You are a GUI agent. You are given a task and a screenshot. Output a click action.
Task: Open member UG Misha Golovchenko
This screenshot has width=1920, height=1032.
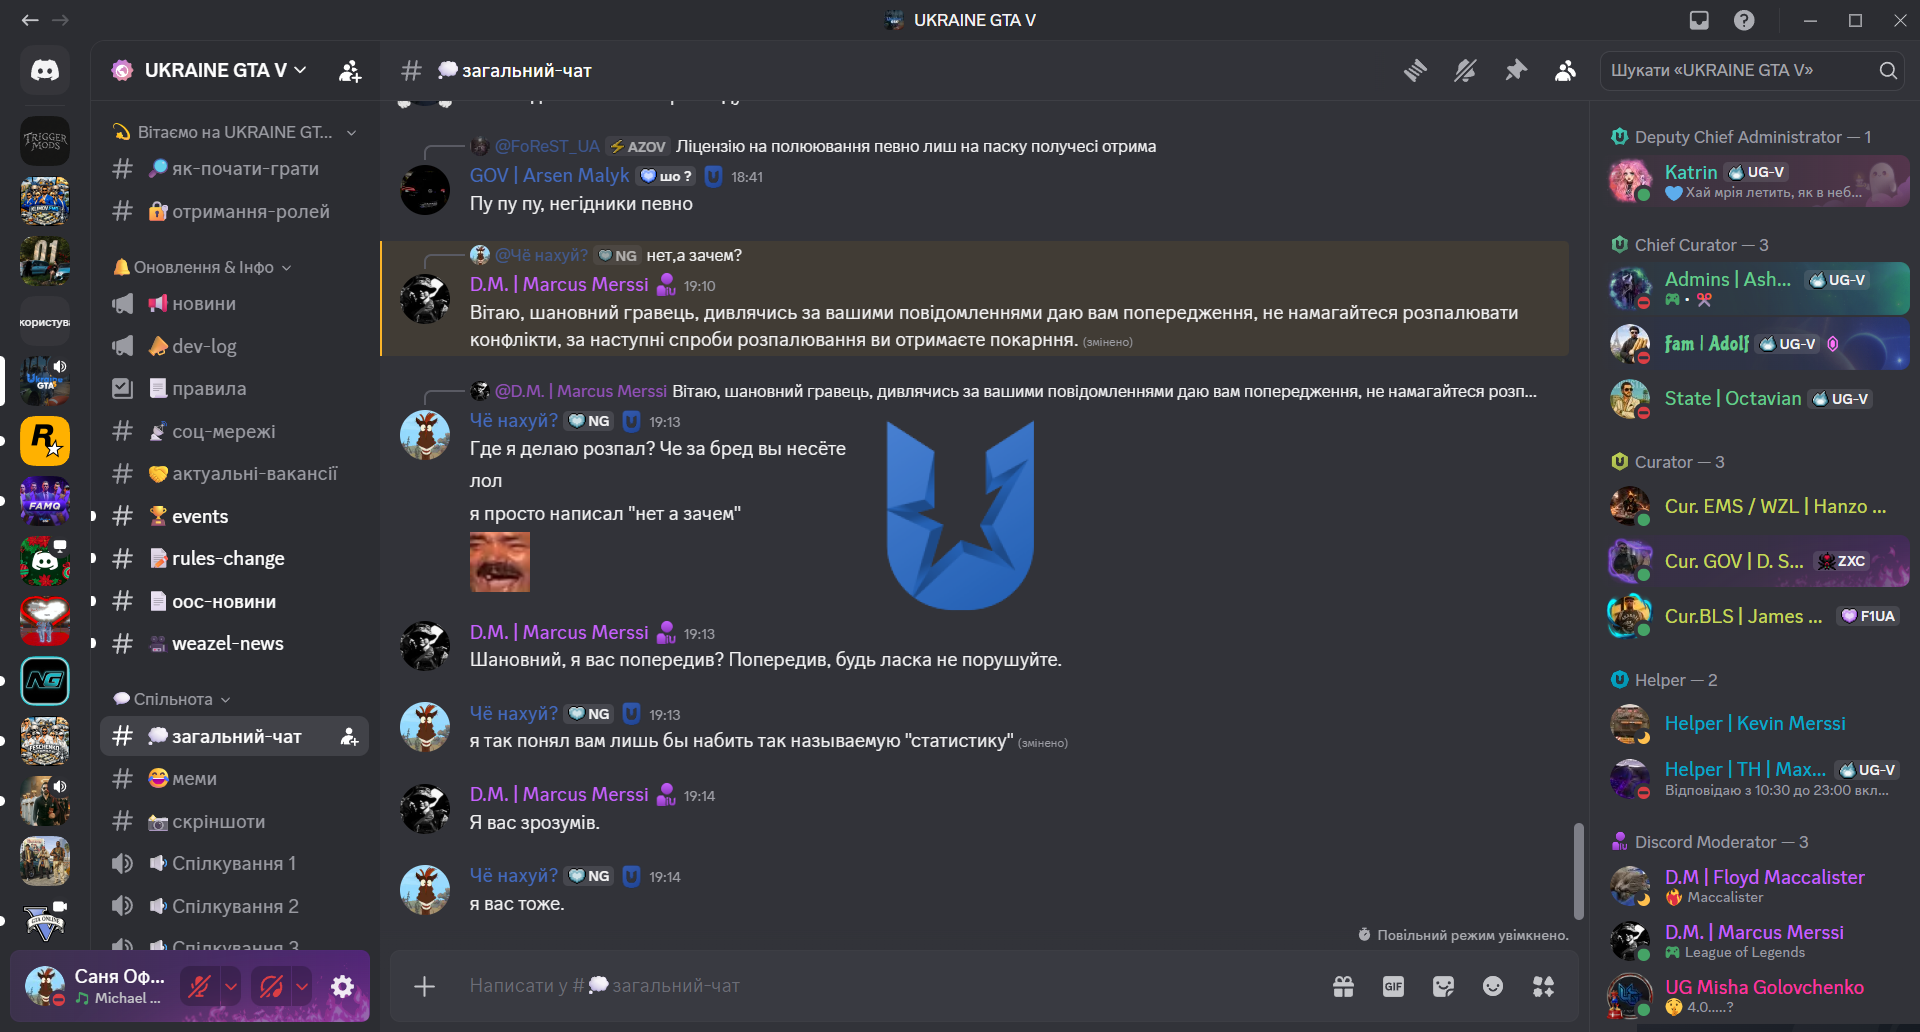click(1759, 996)
